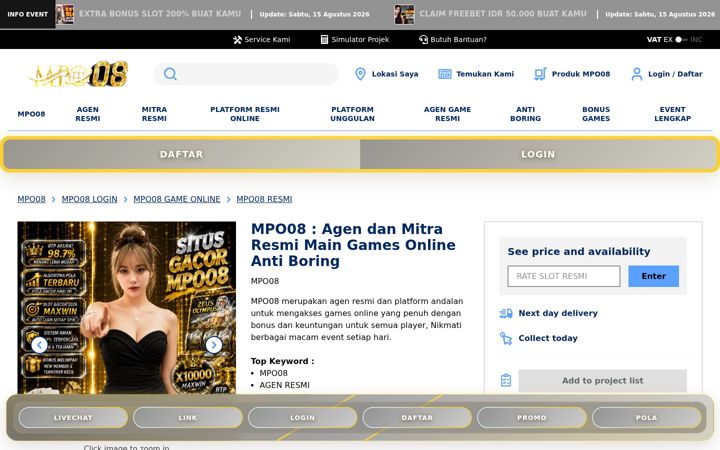Click Add to project list button

[x=602, y=381]
